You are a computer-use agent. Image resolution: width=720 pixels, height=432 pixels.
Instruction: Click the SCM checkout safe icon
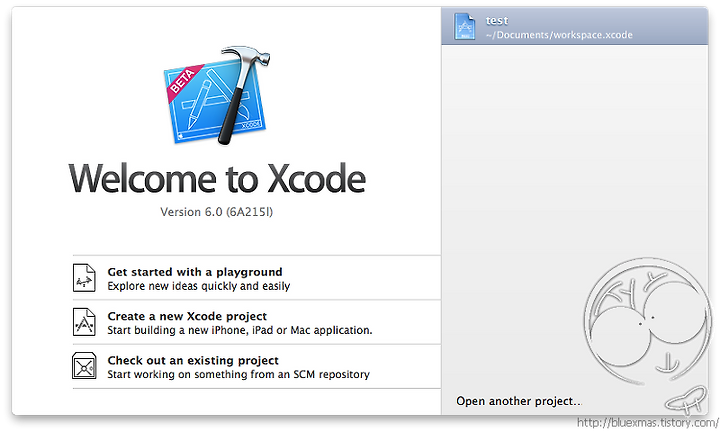84,366
